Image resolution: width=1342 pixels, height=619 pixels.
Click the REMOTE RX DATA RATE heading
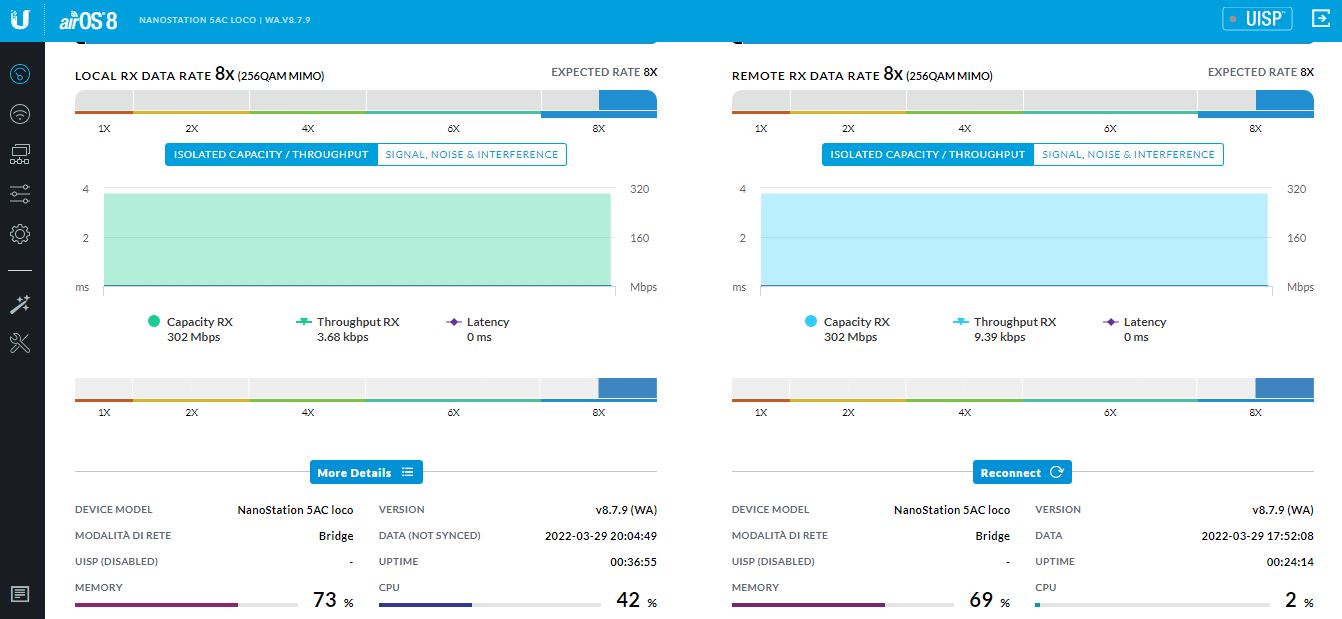tap(805, 76)
